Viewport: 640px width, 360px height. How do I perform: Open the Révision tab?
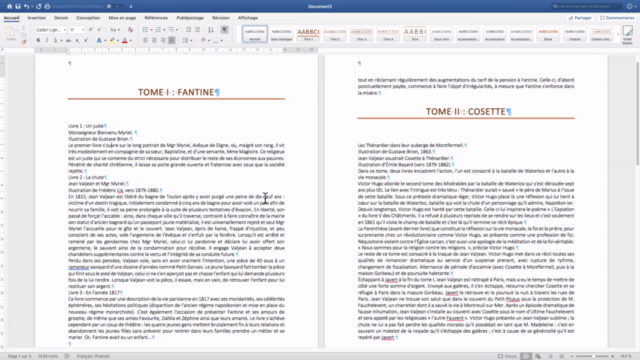coord(221,18)
